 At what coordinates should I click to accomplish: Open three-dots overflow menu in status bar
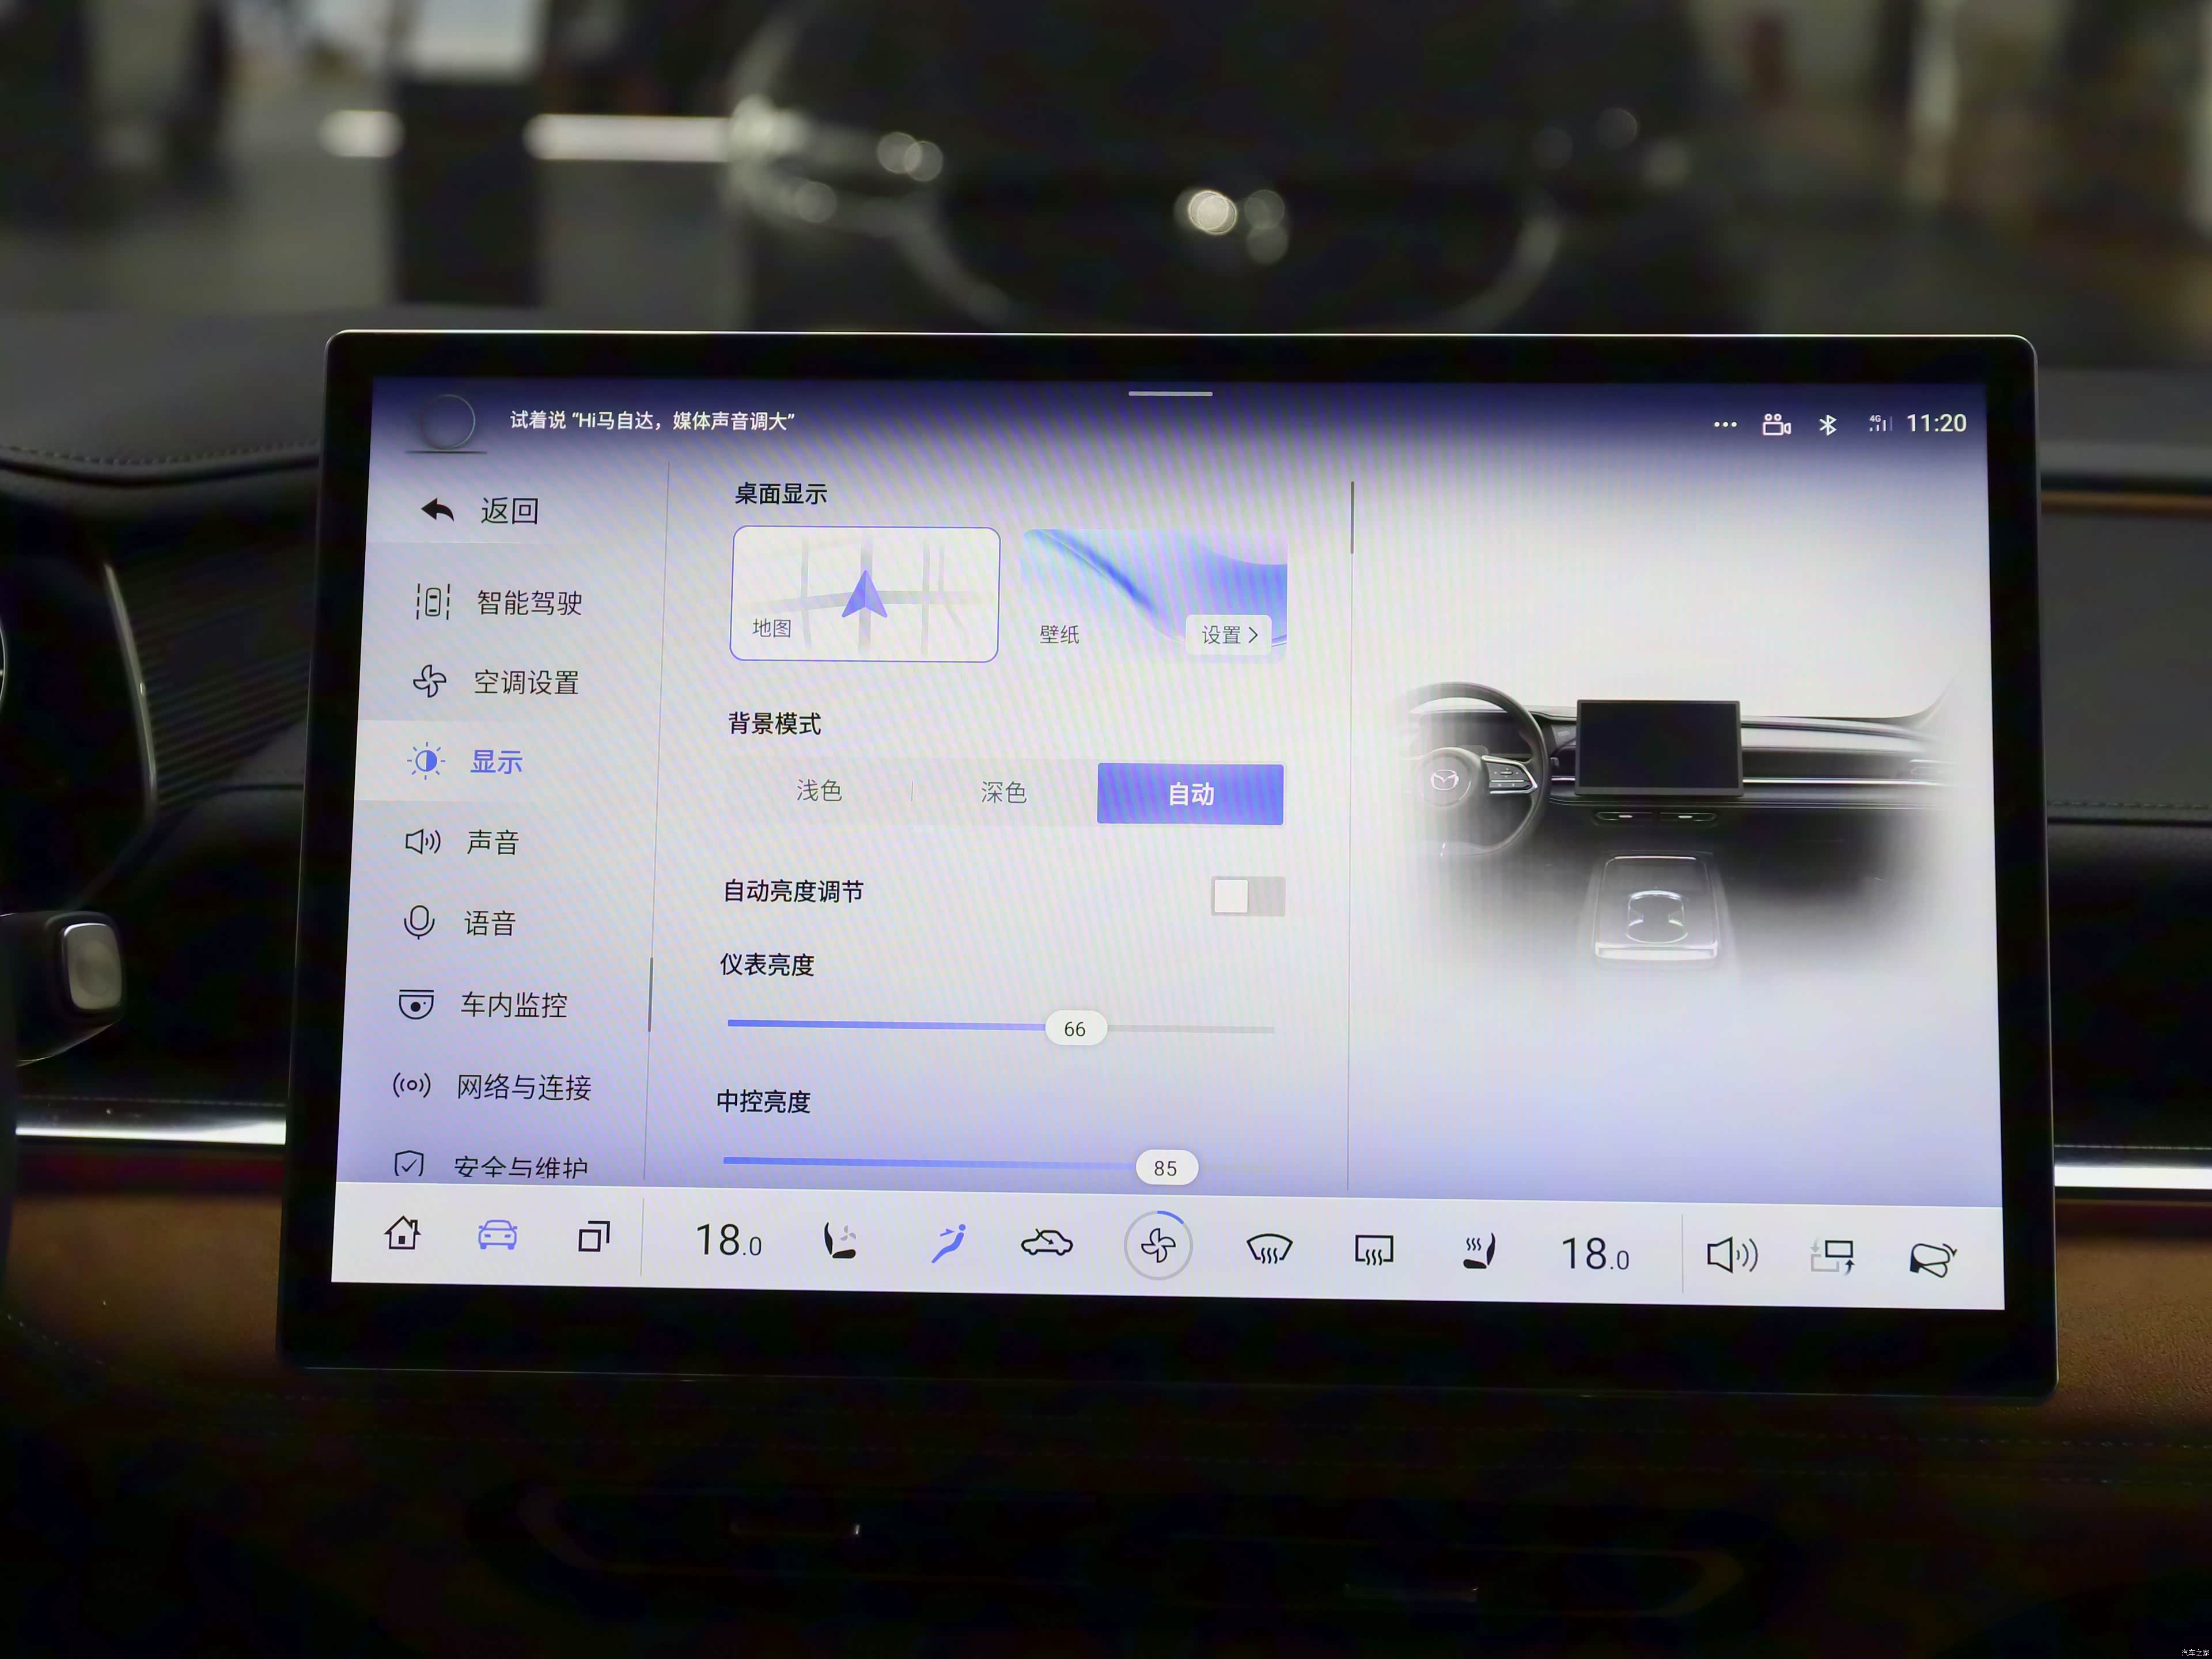click(1724, 424)
